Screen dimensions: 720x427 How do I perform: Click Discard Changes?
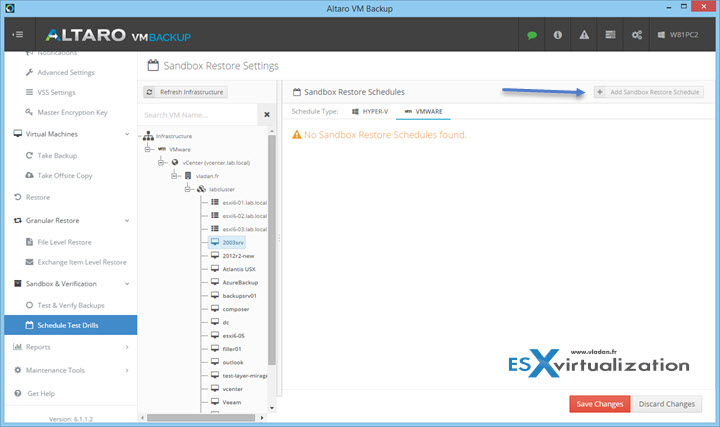[667, 404]
